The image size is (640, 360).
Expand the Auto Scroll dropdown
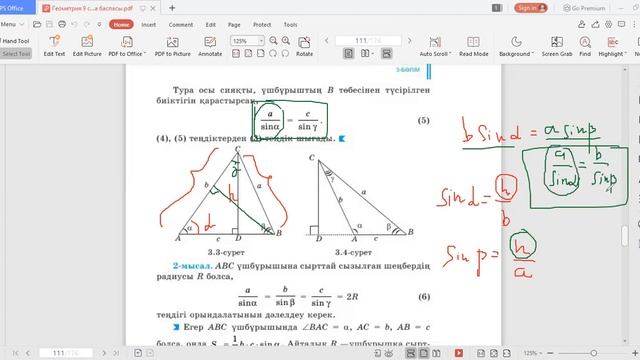[450, 54]
